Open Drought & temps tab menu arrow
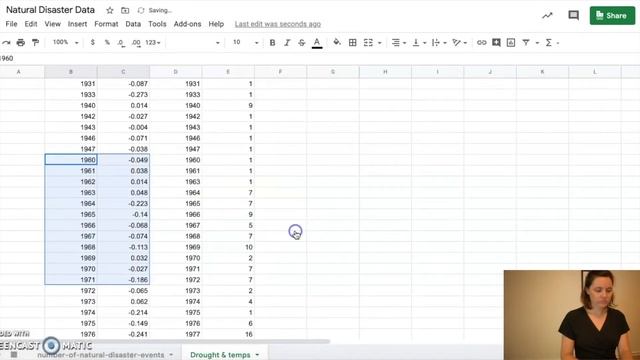 [x=257, y=355]
